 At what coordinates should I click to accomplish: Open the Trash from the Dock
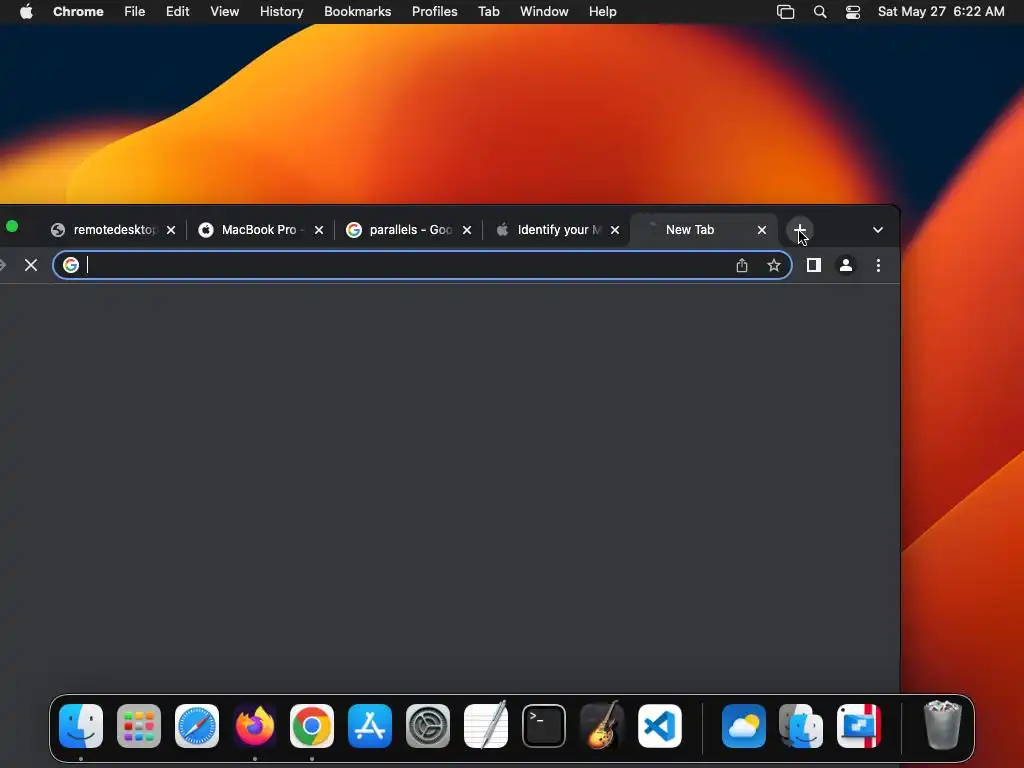click(943, 725)
